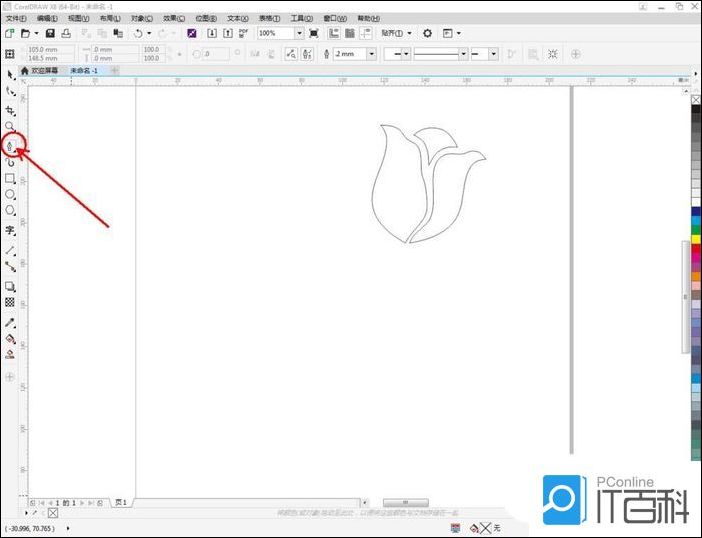Image resolution: width=702 pixels, height=538 pixels.
Task: Open the 文件 menu
Action: click(x=17, y=18)
